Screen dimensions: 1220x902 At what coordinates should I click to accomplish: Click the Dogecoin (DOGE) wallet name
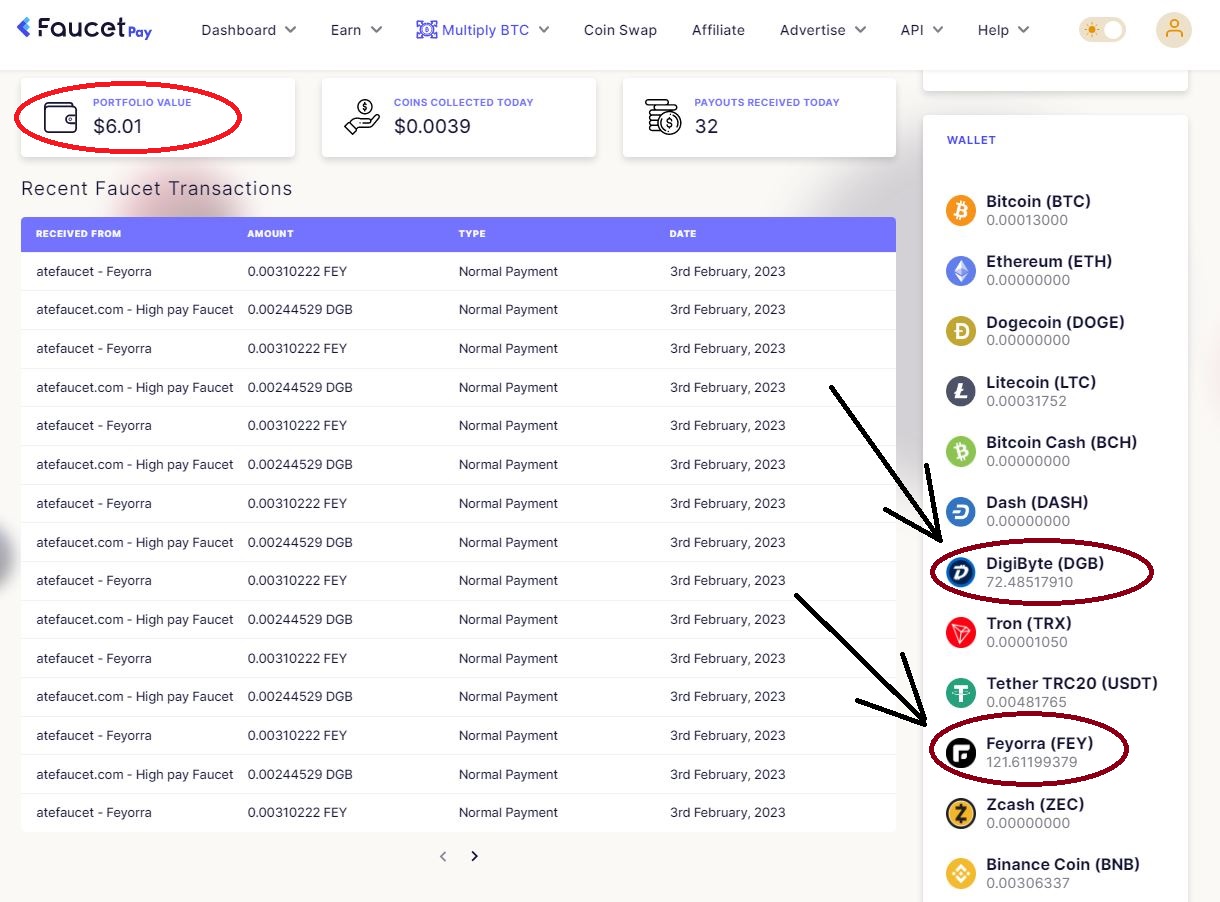tap(1055, 322)
